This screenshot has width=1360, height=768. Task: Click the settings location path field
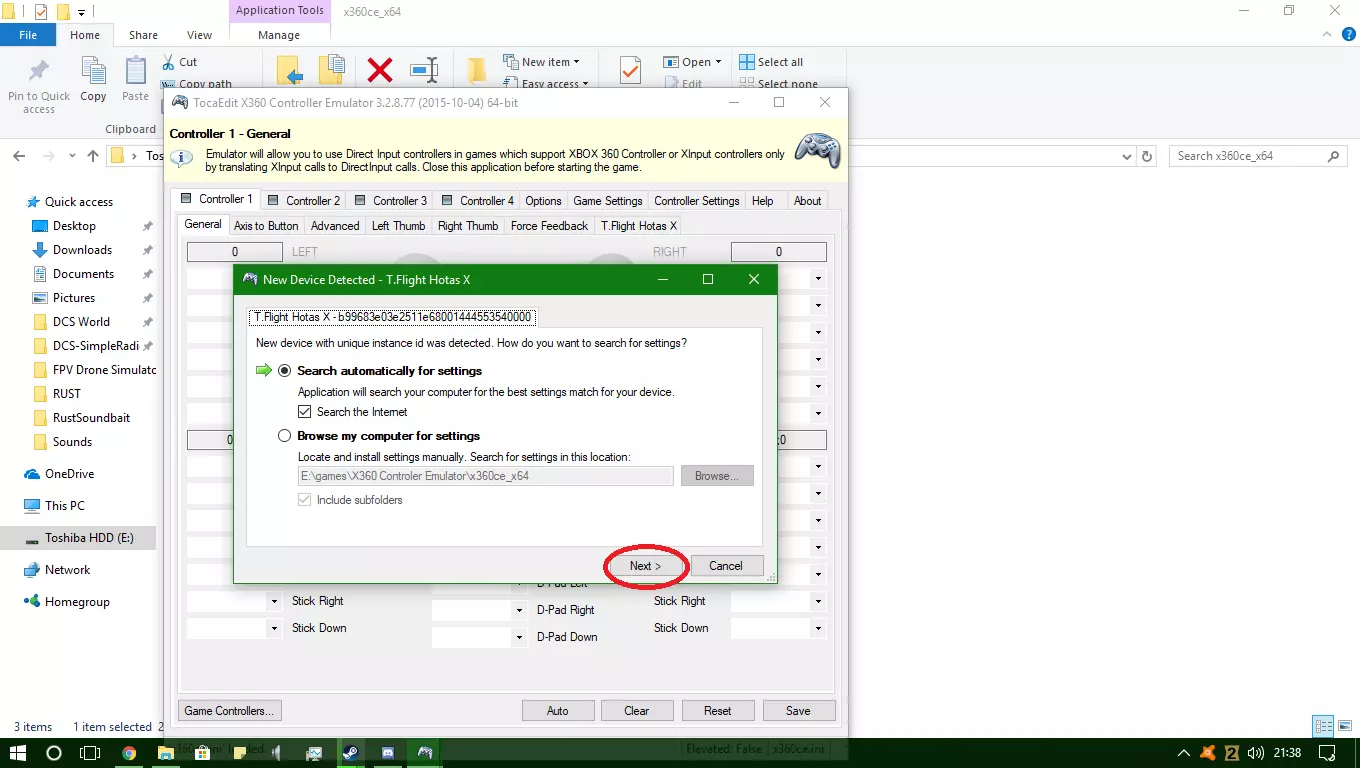(485, 476)
